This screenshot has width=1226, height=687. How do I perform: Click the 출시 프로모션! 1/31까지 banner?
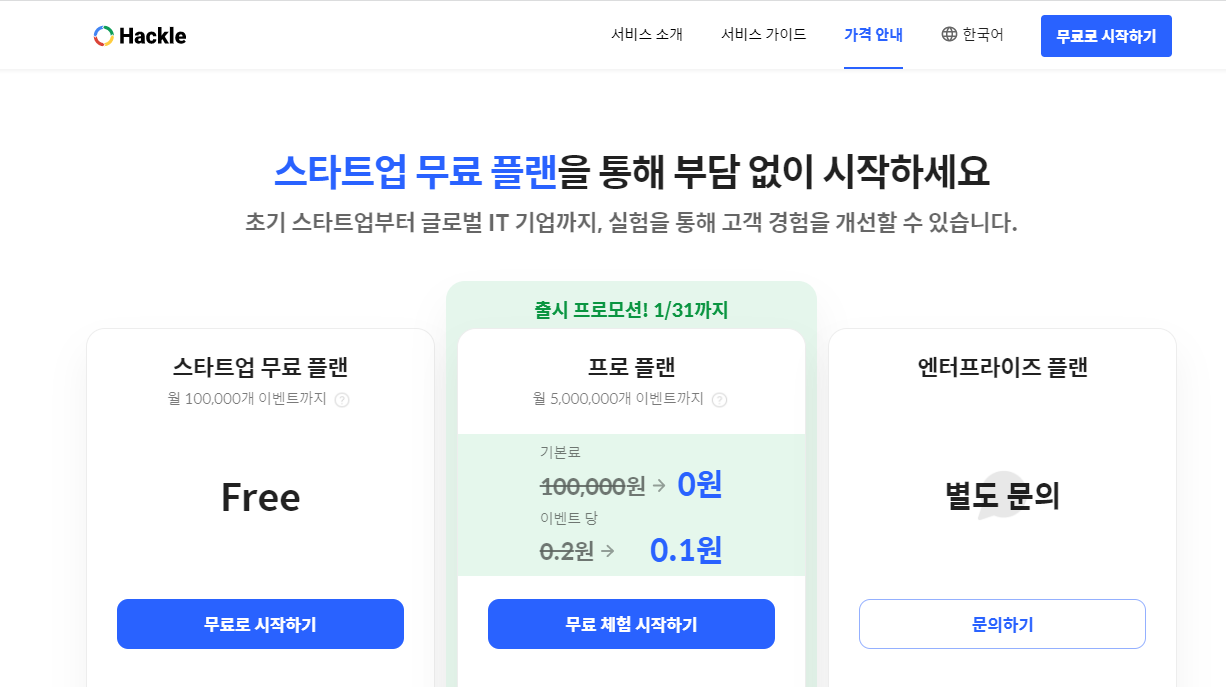point(631,308)
